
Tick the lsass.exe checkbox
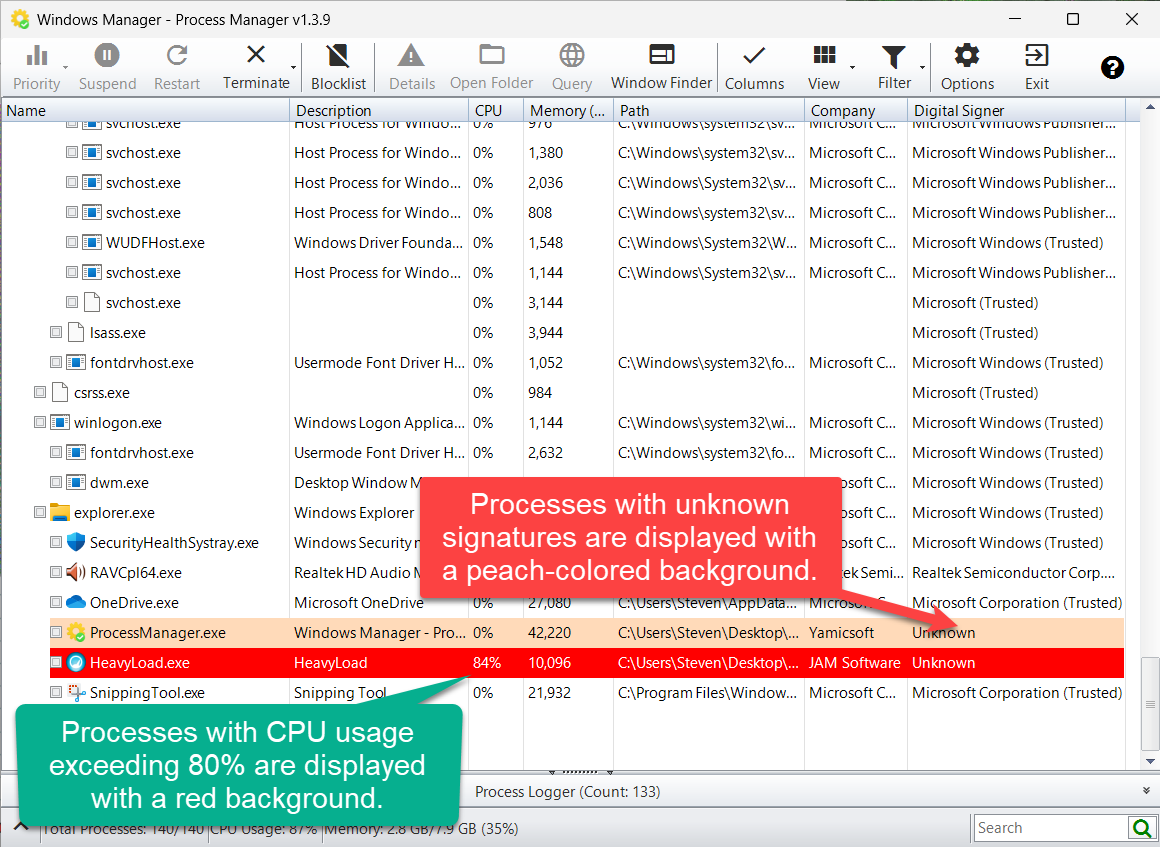tap(56, 332)
